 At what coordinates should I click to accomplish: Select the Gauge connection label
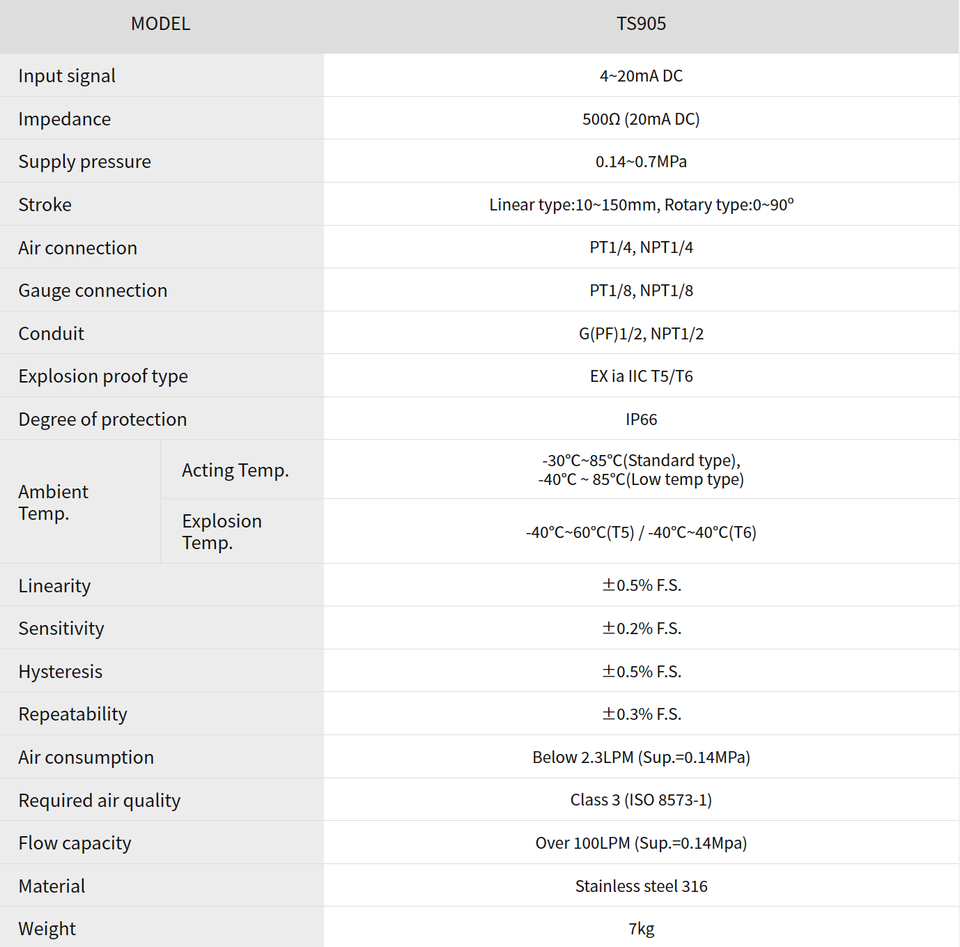pos(93,291)
